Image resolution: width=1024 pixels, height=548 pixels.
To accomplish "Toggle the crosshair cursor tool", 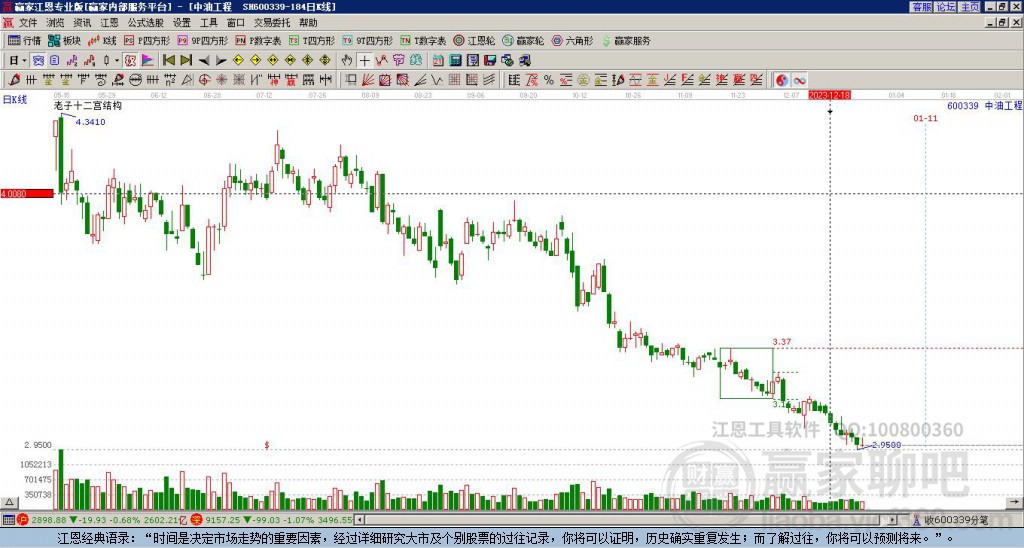I will pos(364,61).
